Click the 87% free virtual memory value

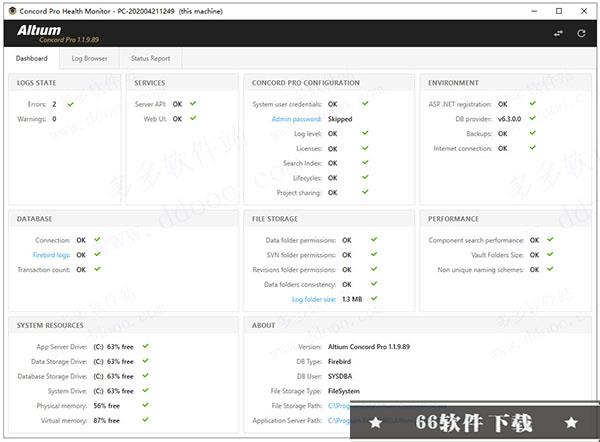coord(107,421)
